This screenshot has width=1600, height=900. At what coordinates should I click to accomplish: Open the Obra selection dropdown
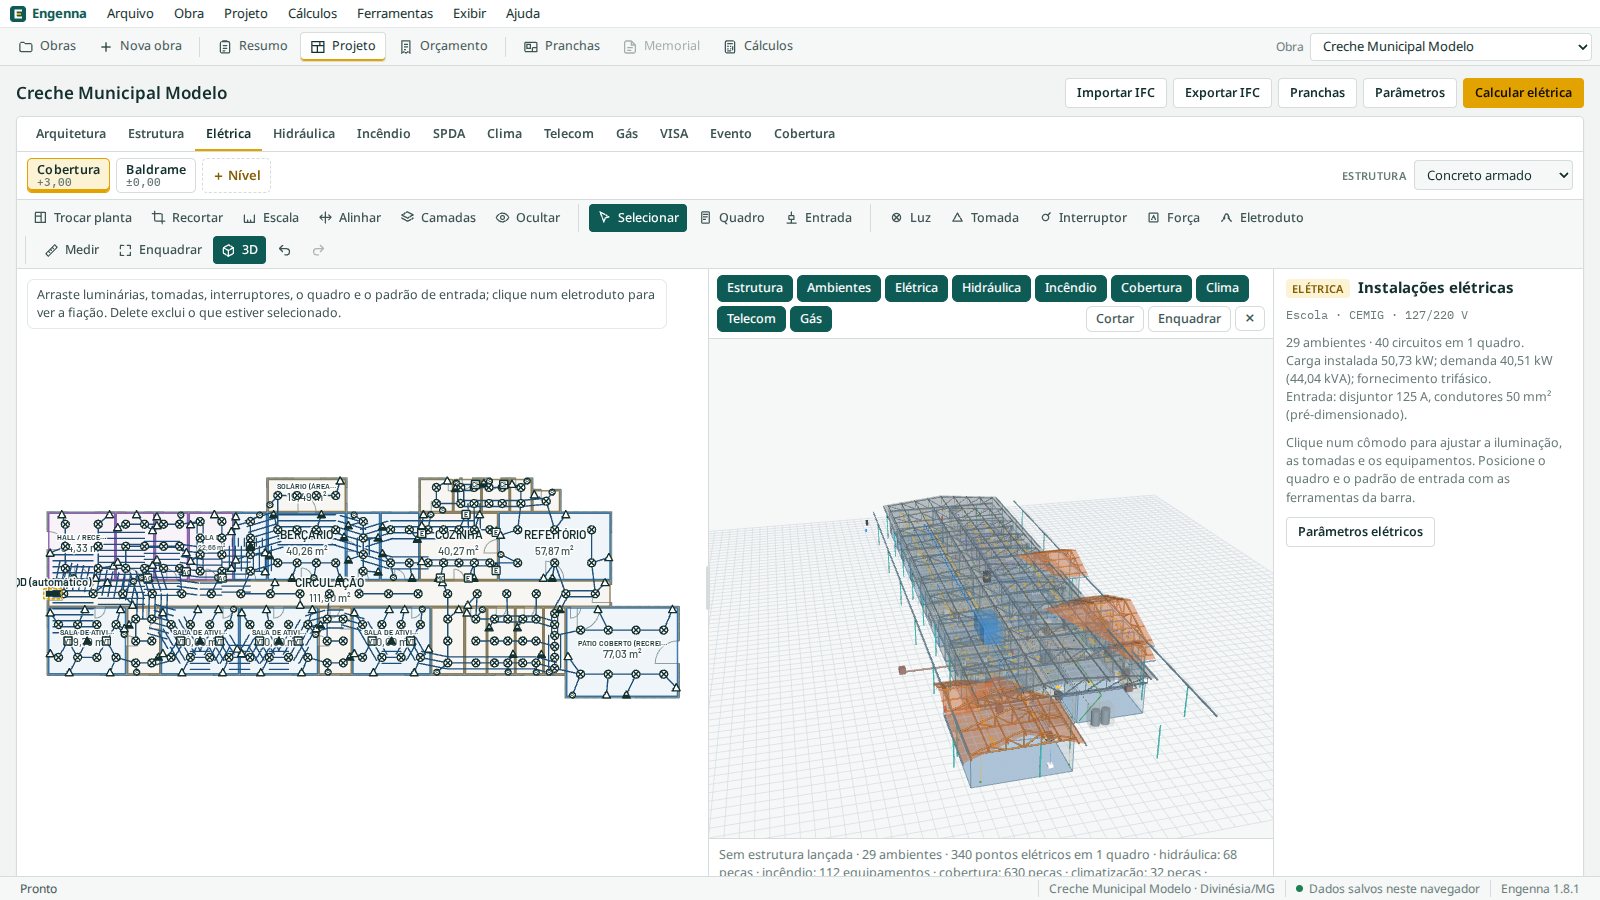pos(1450,47)
